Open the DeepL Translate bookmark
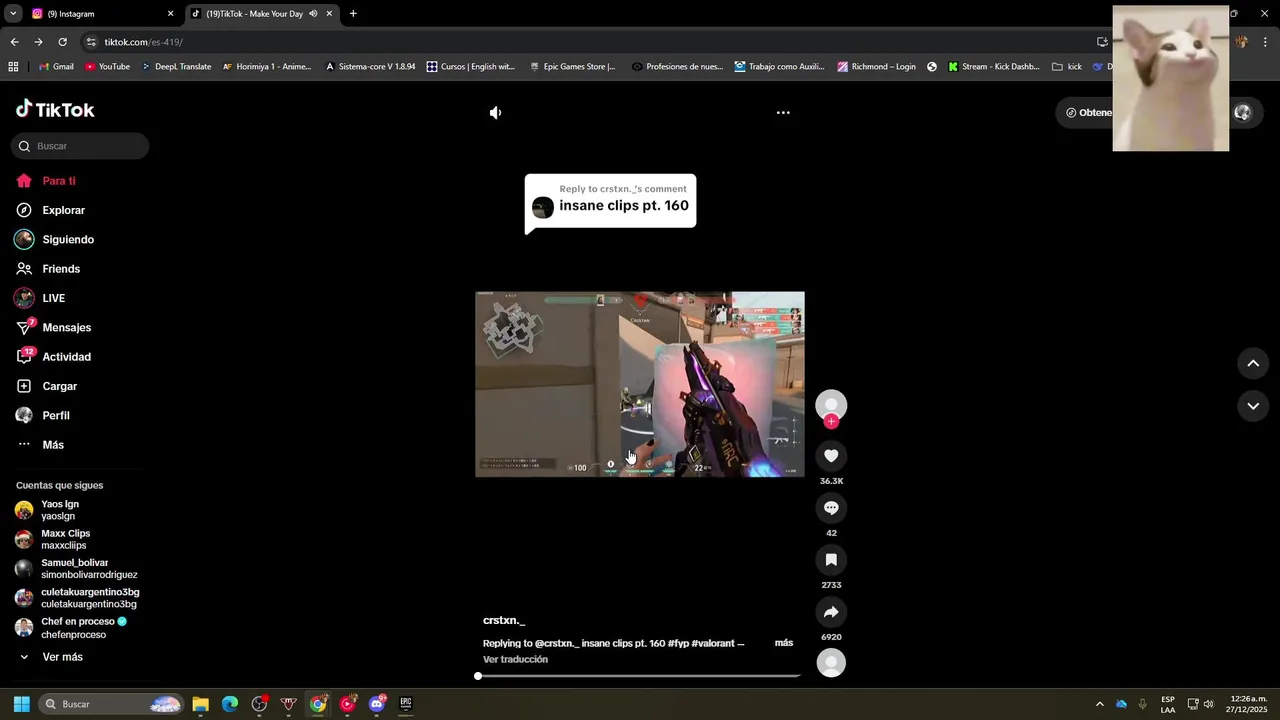The width and height of the screenshot is (1280, 720). (176, 67)
